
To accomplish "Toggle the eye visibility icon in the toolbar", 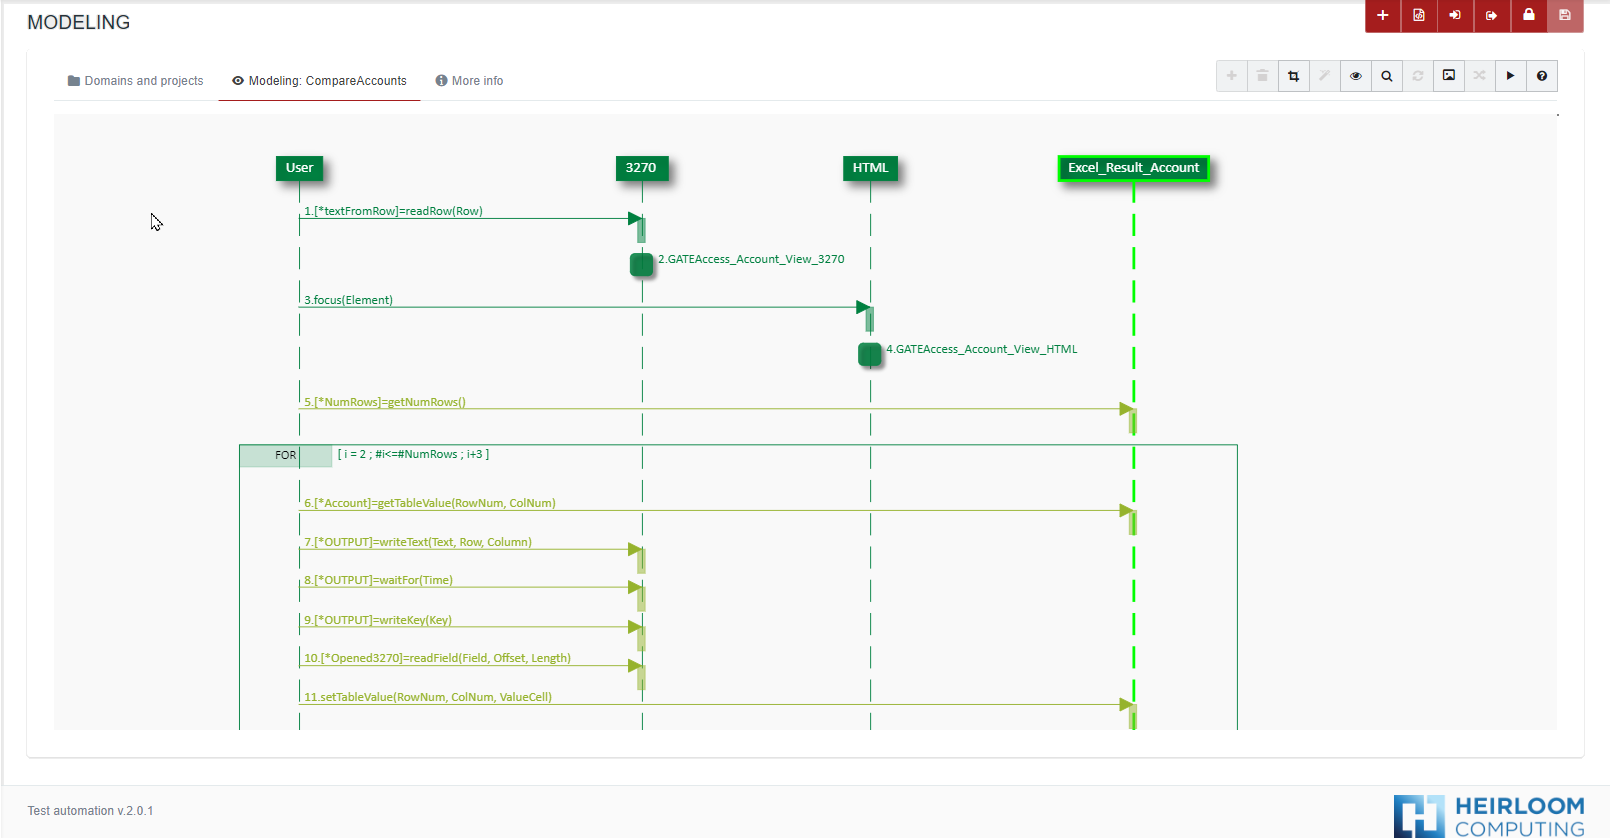I will pos(1356,76).
